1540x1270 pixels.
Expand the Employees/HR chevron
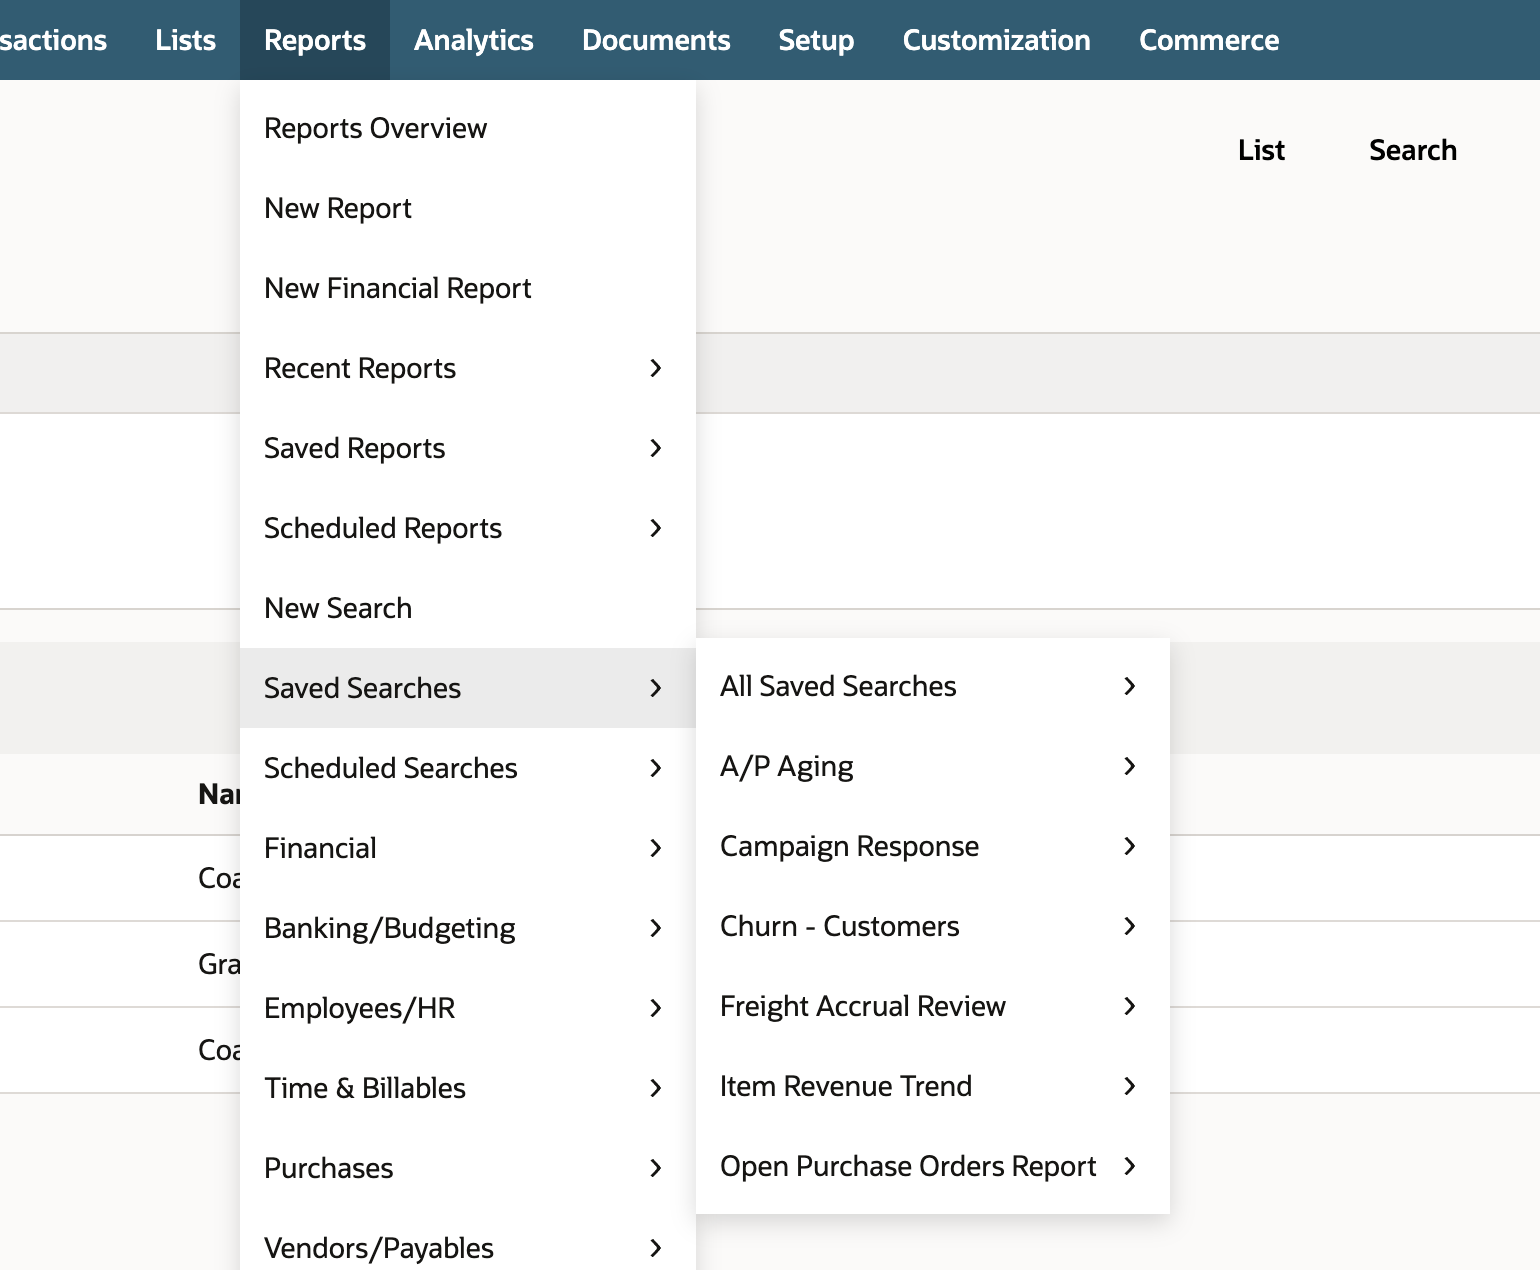point(656,1008)
